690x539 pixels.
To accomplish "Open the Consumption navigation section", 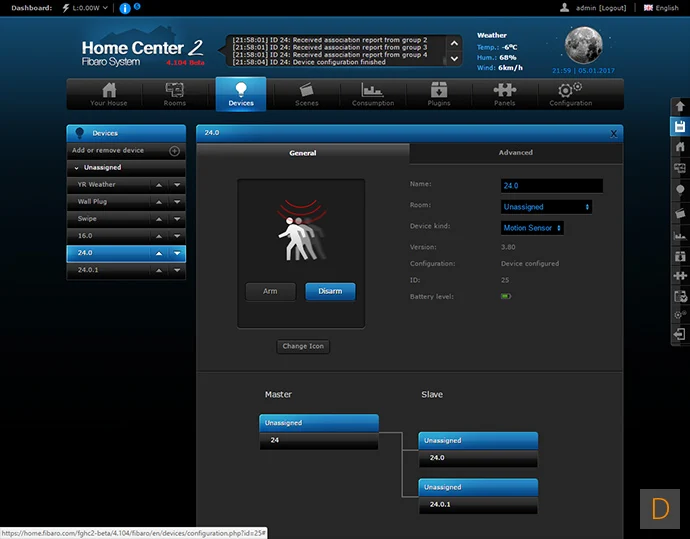I will (373, 94).
